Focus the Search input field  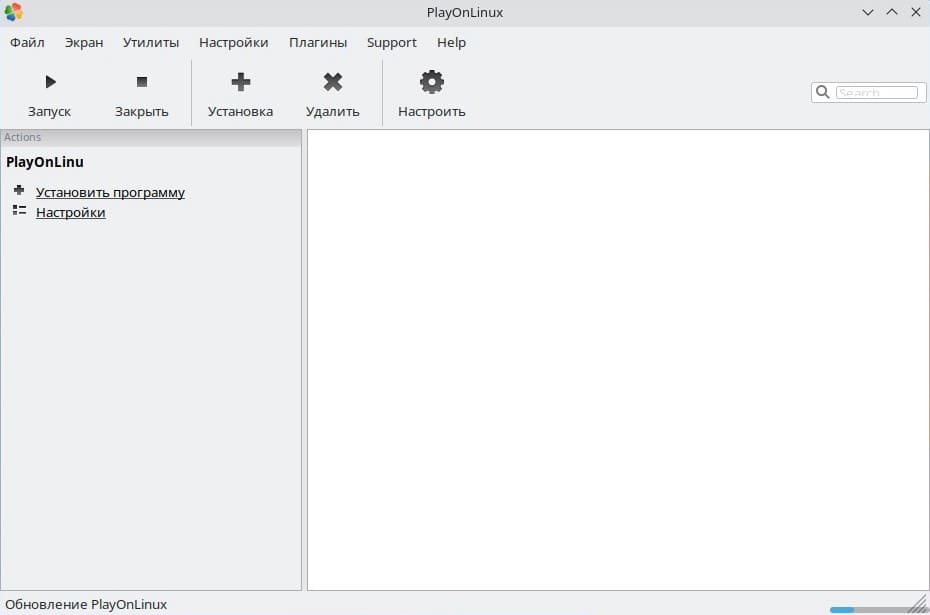click(877, 92)
